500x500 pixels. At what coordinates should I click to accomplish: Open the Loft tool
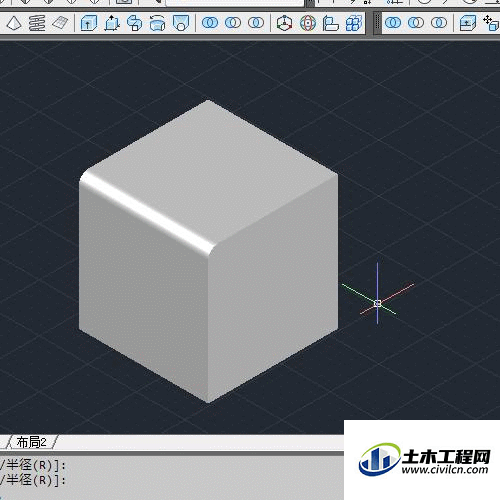(x=181, y=23)
